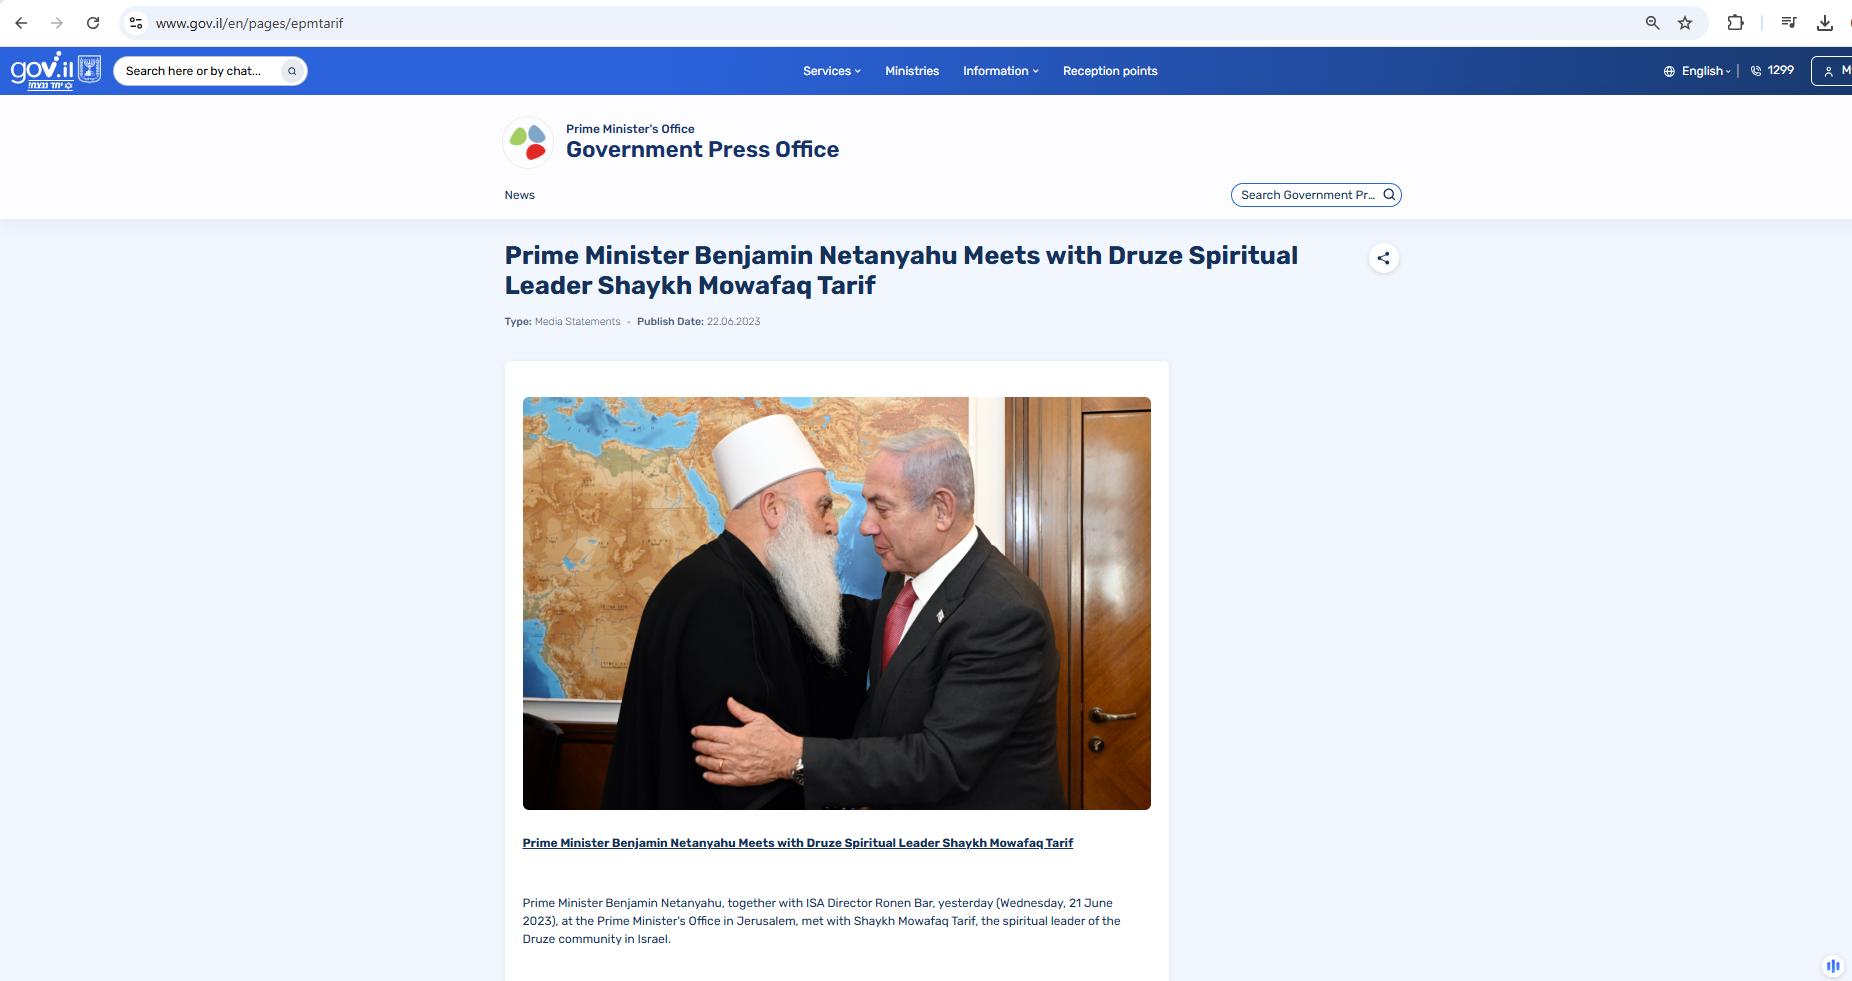The width and height of the screenshot is (1852, 981).
Task: Click browser zoom magnifier icon
Action: point(1652,23)
